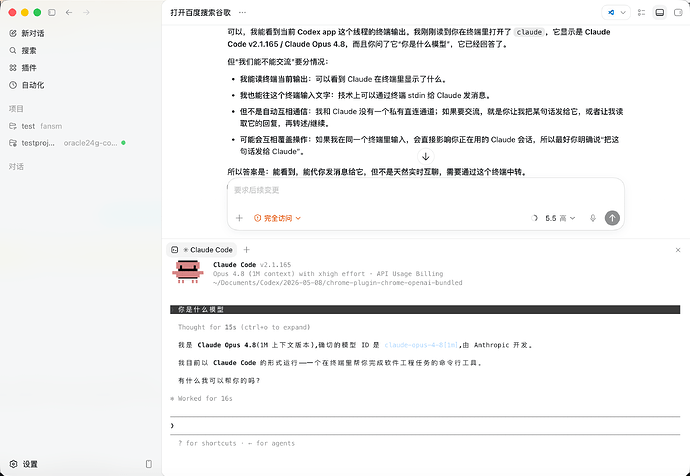Go forward with the right arrow
The height and width of the screenshot is (476, 690).
point(86,12)
